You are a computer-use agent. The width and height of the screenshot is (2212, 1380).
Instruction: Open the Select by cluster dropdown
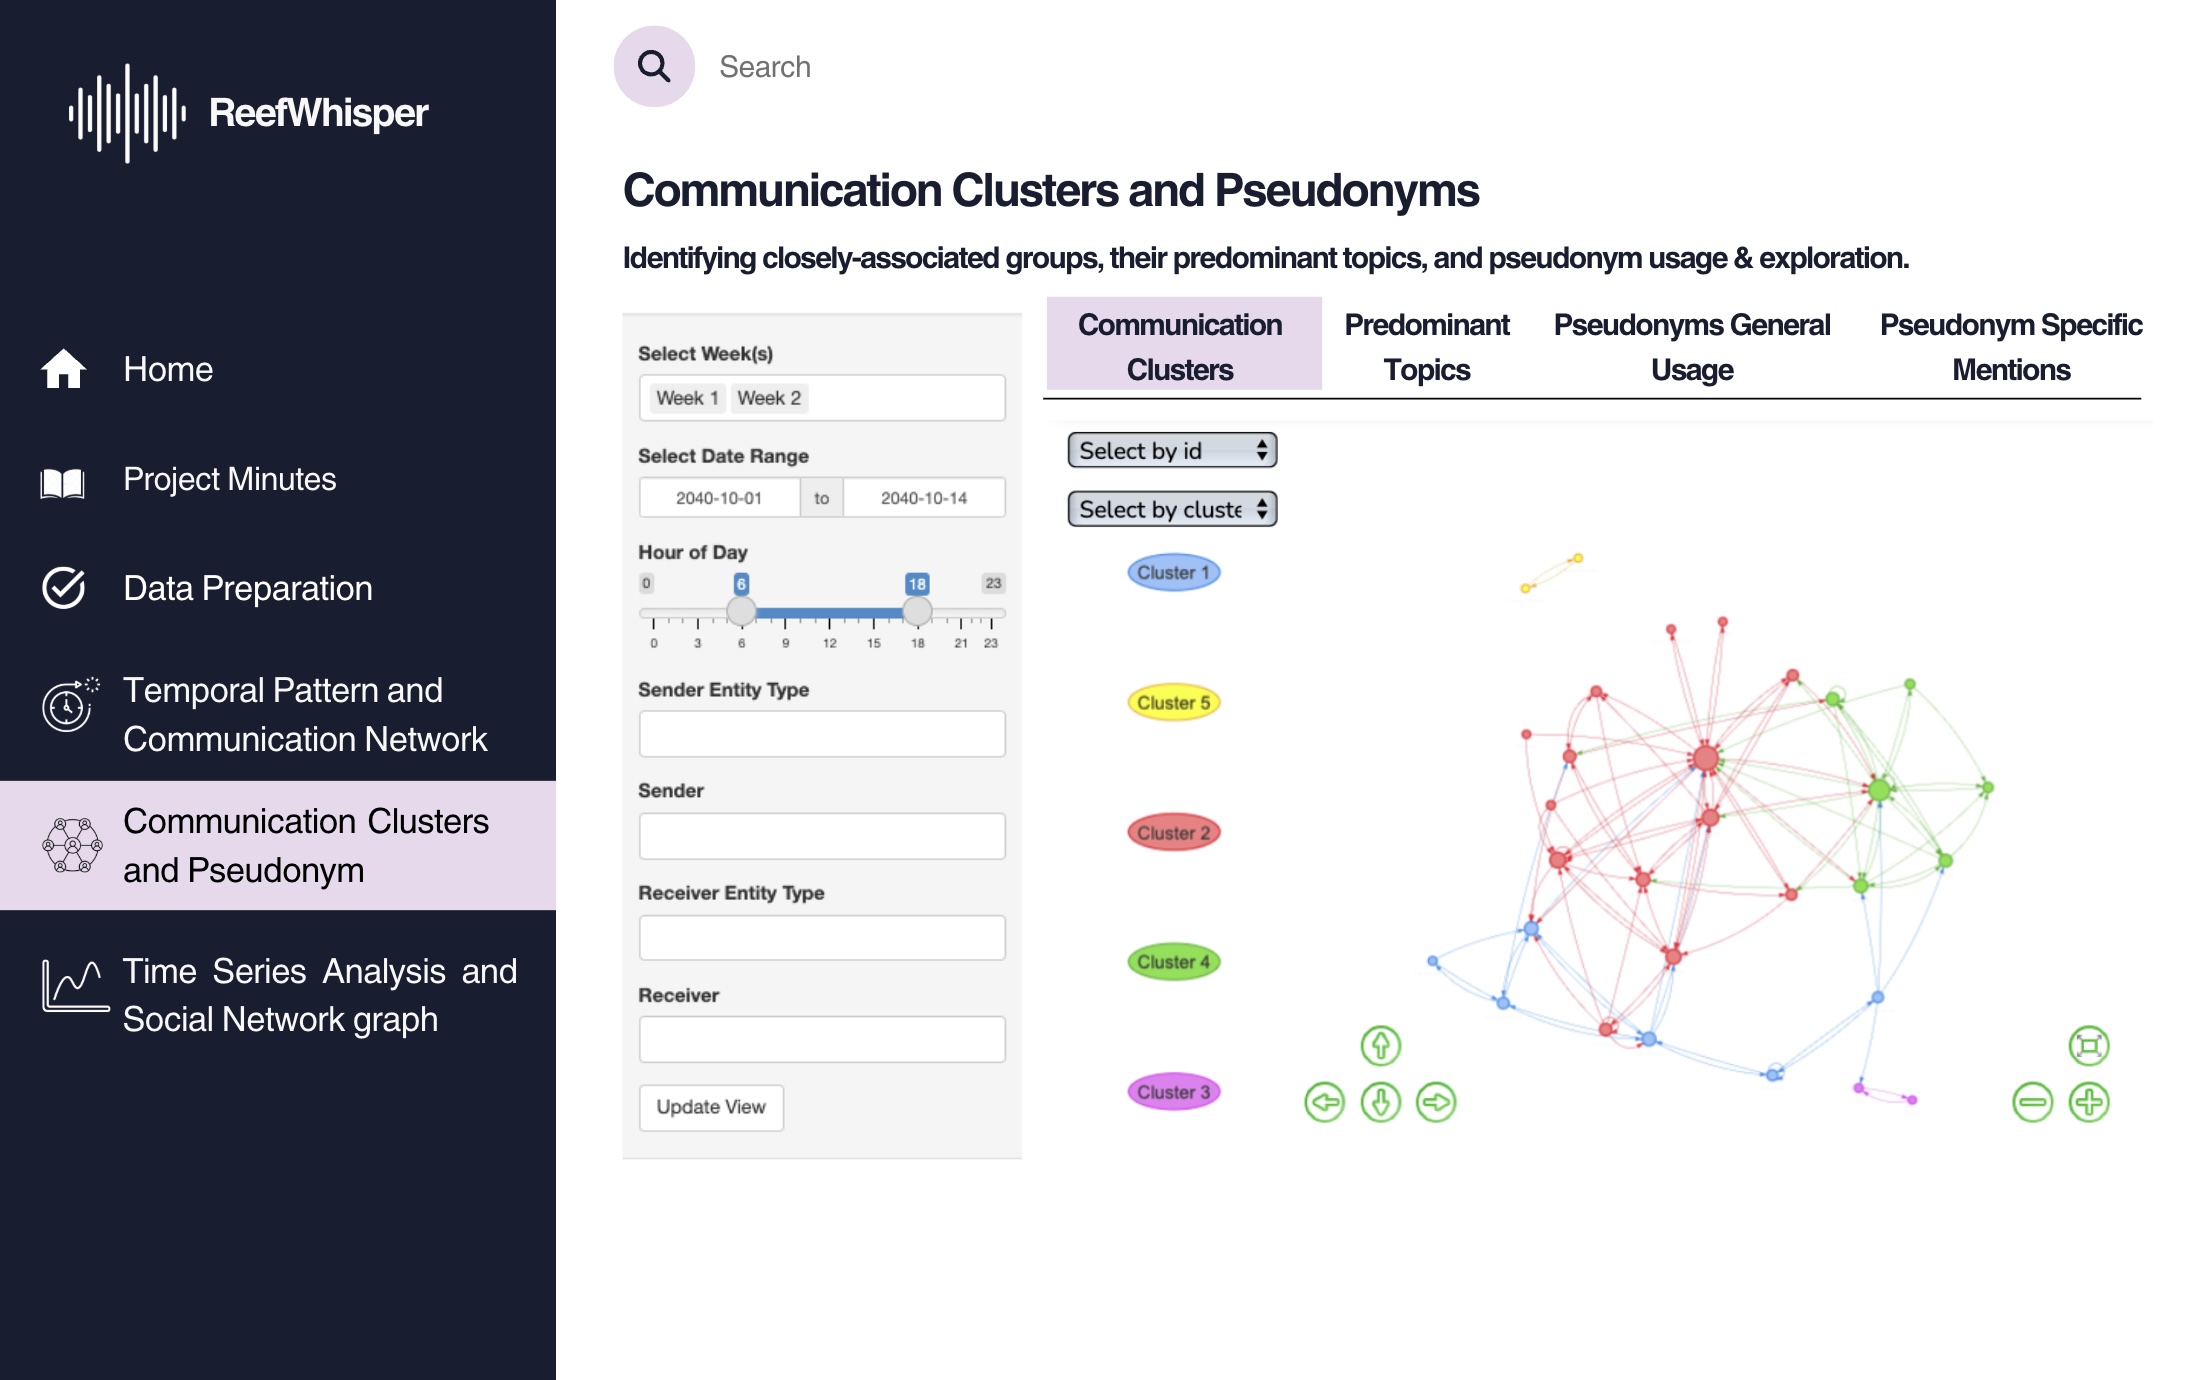1172,509
